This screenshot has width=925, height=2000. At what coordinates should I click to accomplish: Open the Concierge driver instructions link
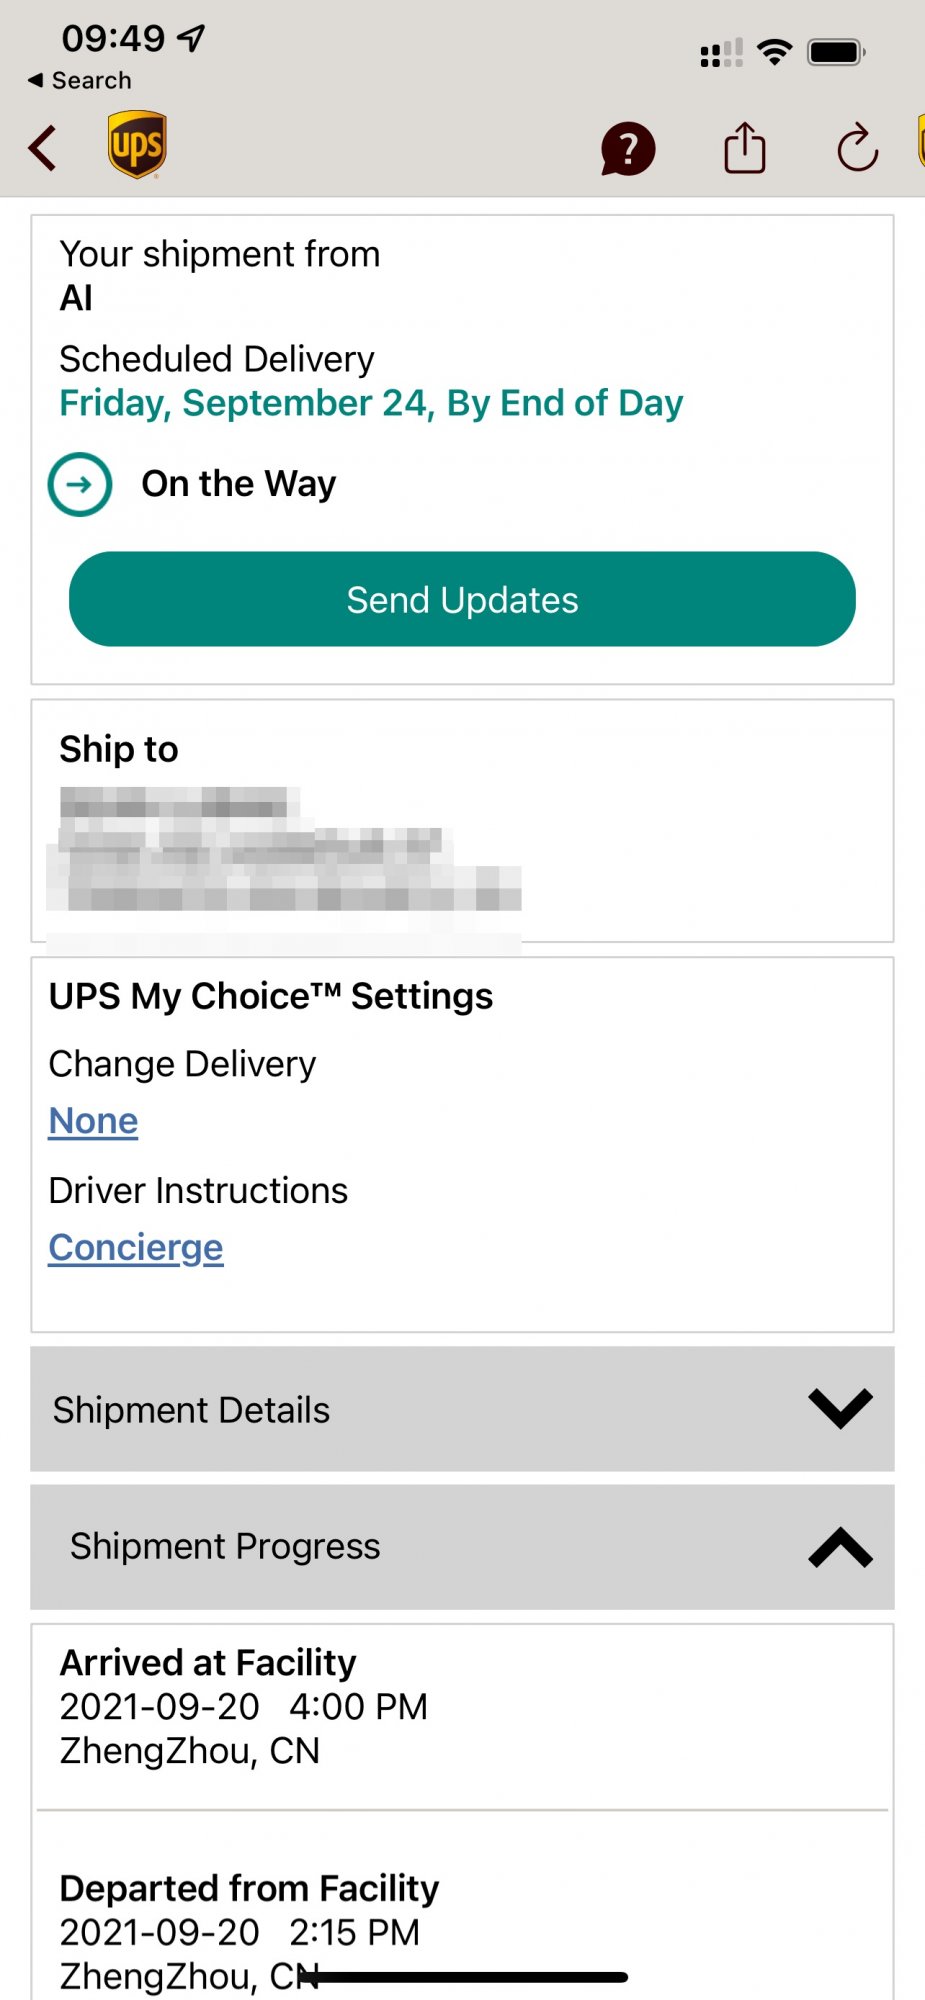coord(136,1248)
